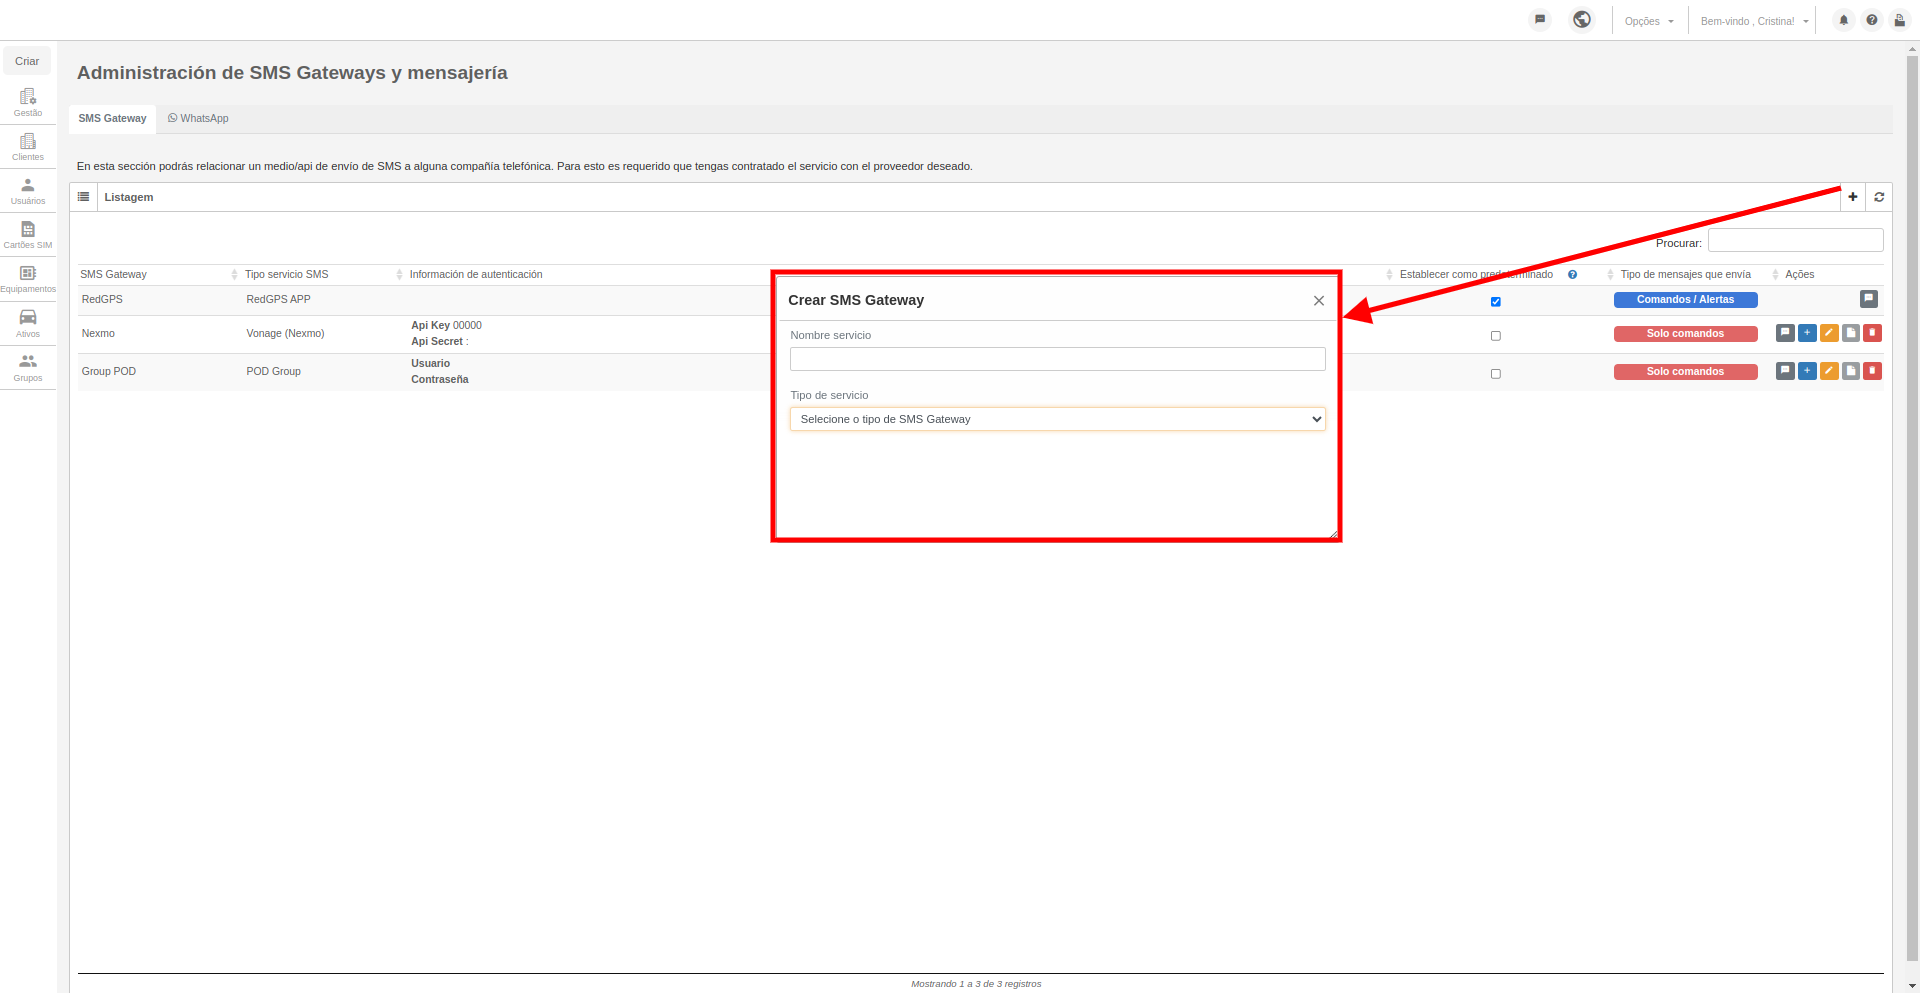1920x993 pixels.
Task: Open Grupos in the sidebar
Action: point(28,368)
